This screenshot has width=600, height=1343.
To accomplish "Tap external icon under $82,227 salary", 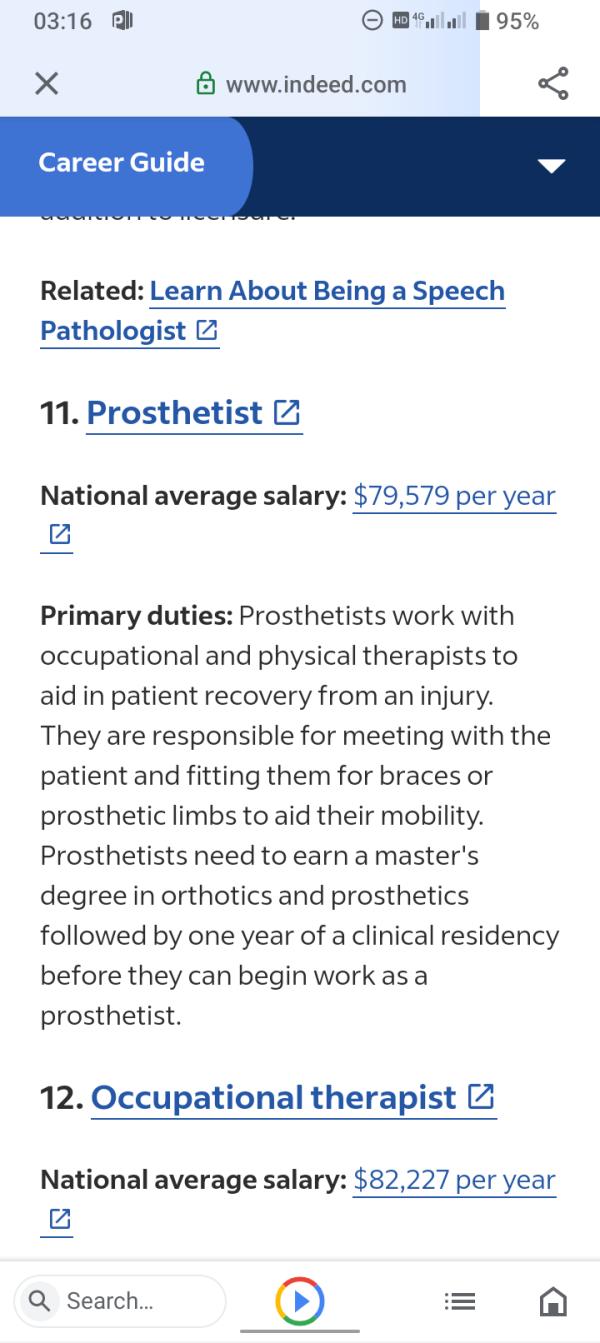I will click(59, 1219).
